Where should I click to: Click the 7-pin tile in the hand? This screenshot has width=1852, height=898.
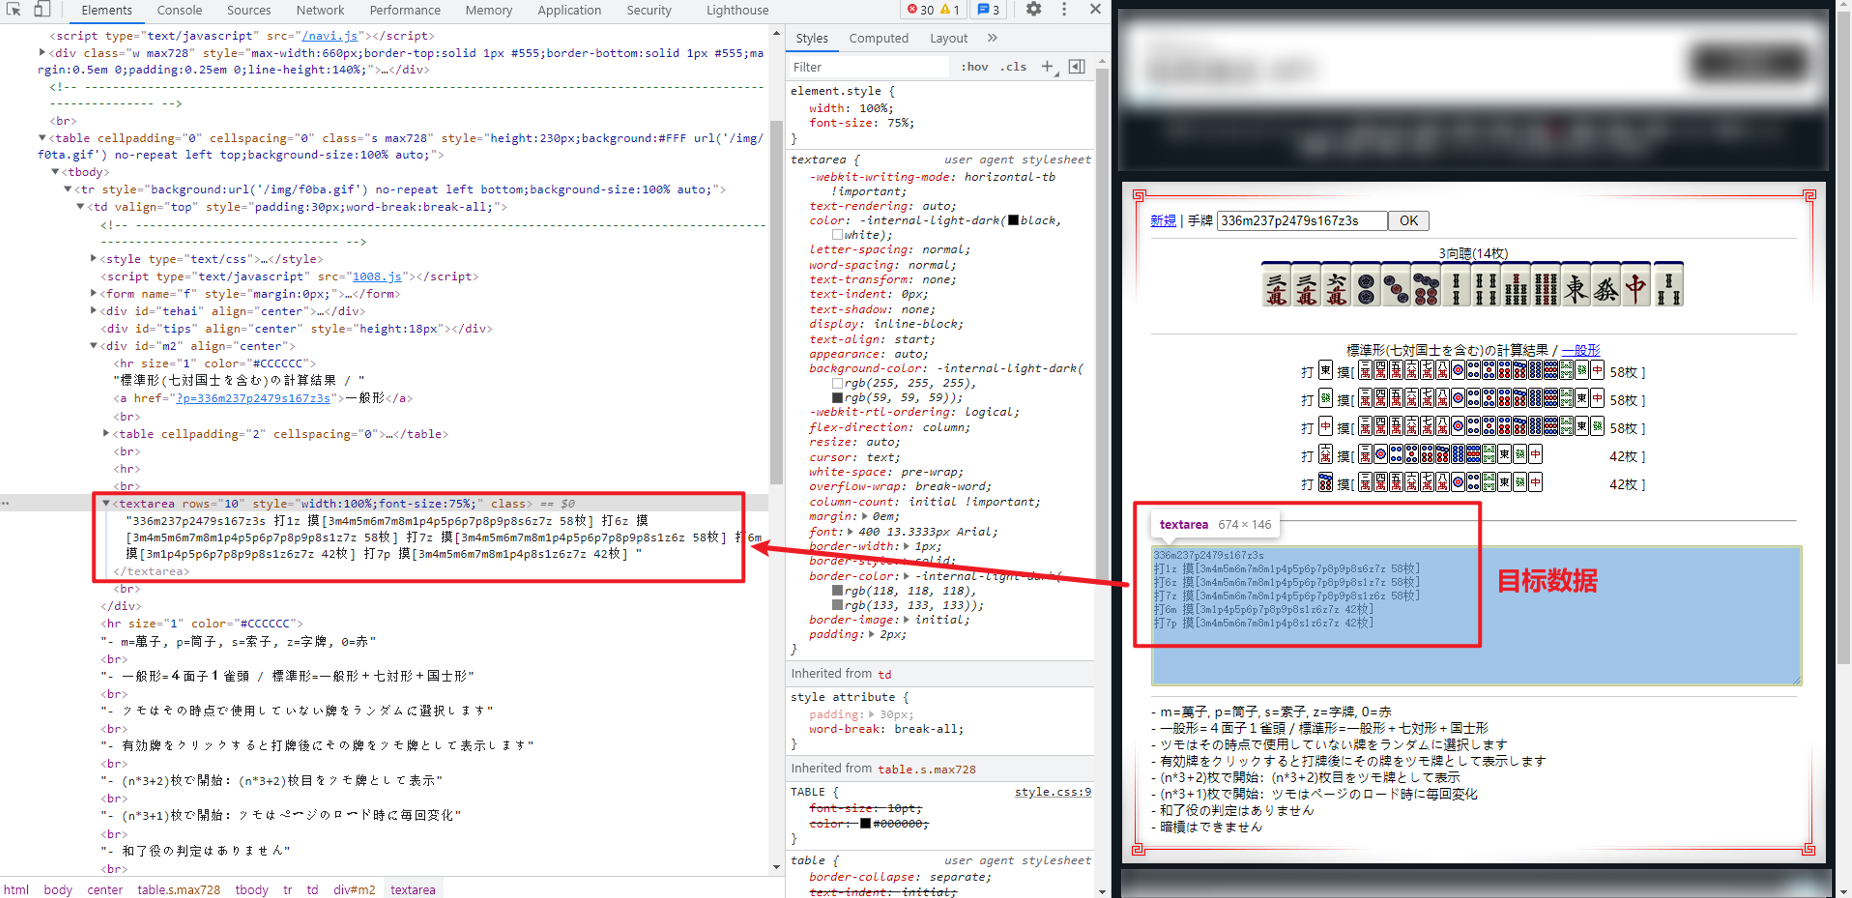(x=1426, y=285)
